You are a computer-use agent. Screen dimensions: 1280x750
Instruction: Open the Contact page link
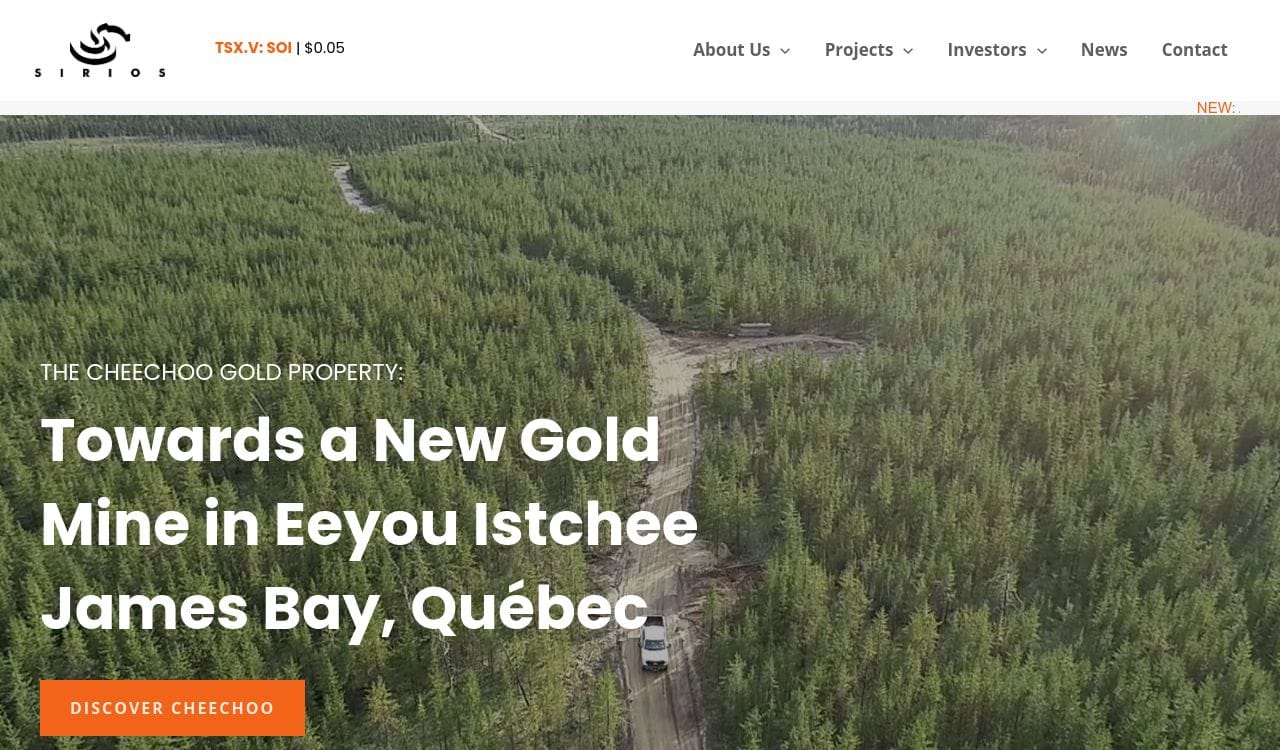tap(1194, 50)
